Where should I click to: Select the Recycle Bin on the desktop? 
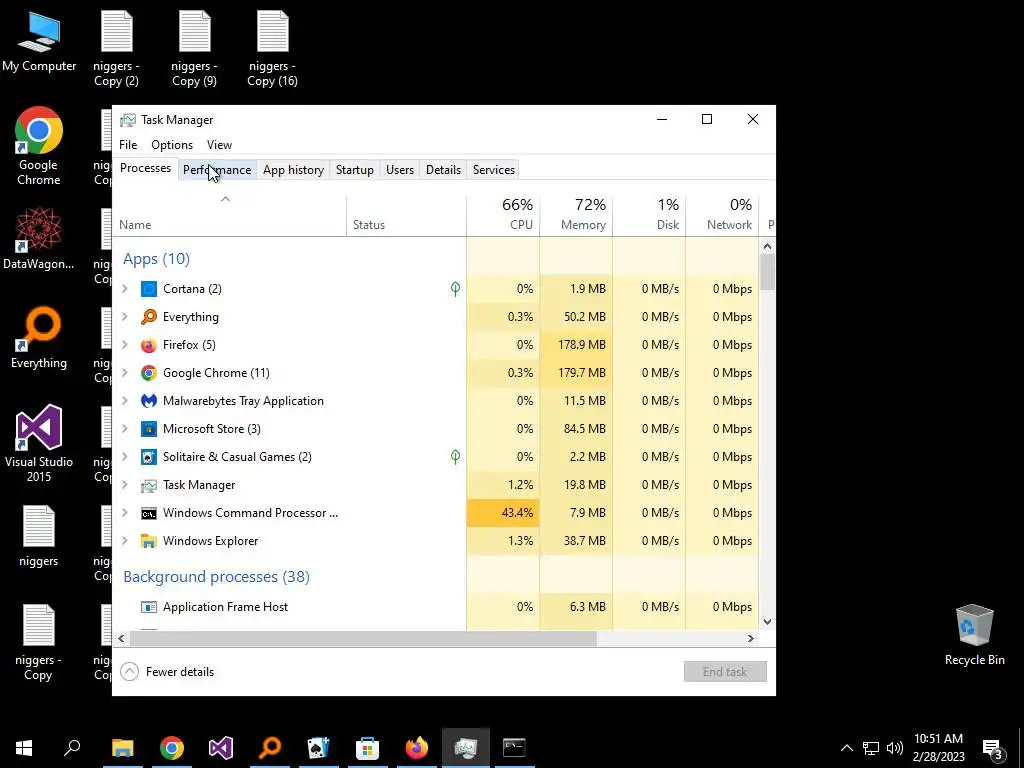point(974,635)
